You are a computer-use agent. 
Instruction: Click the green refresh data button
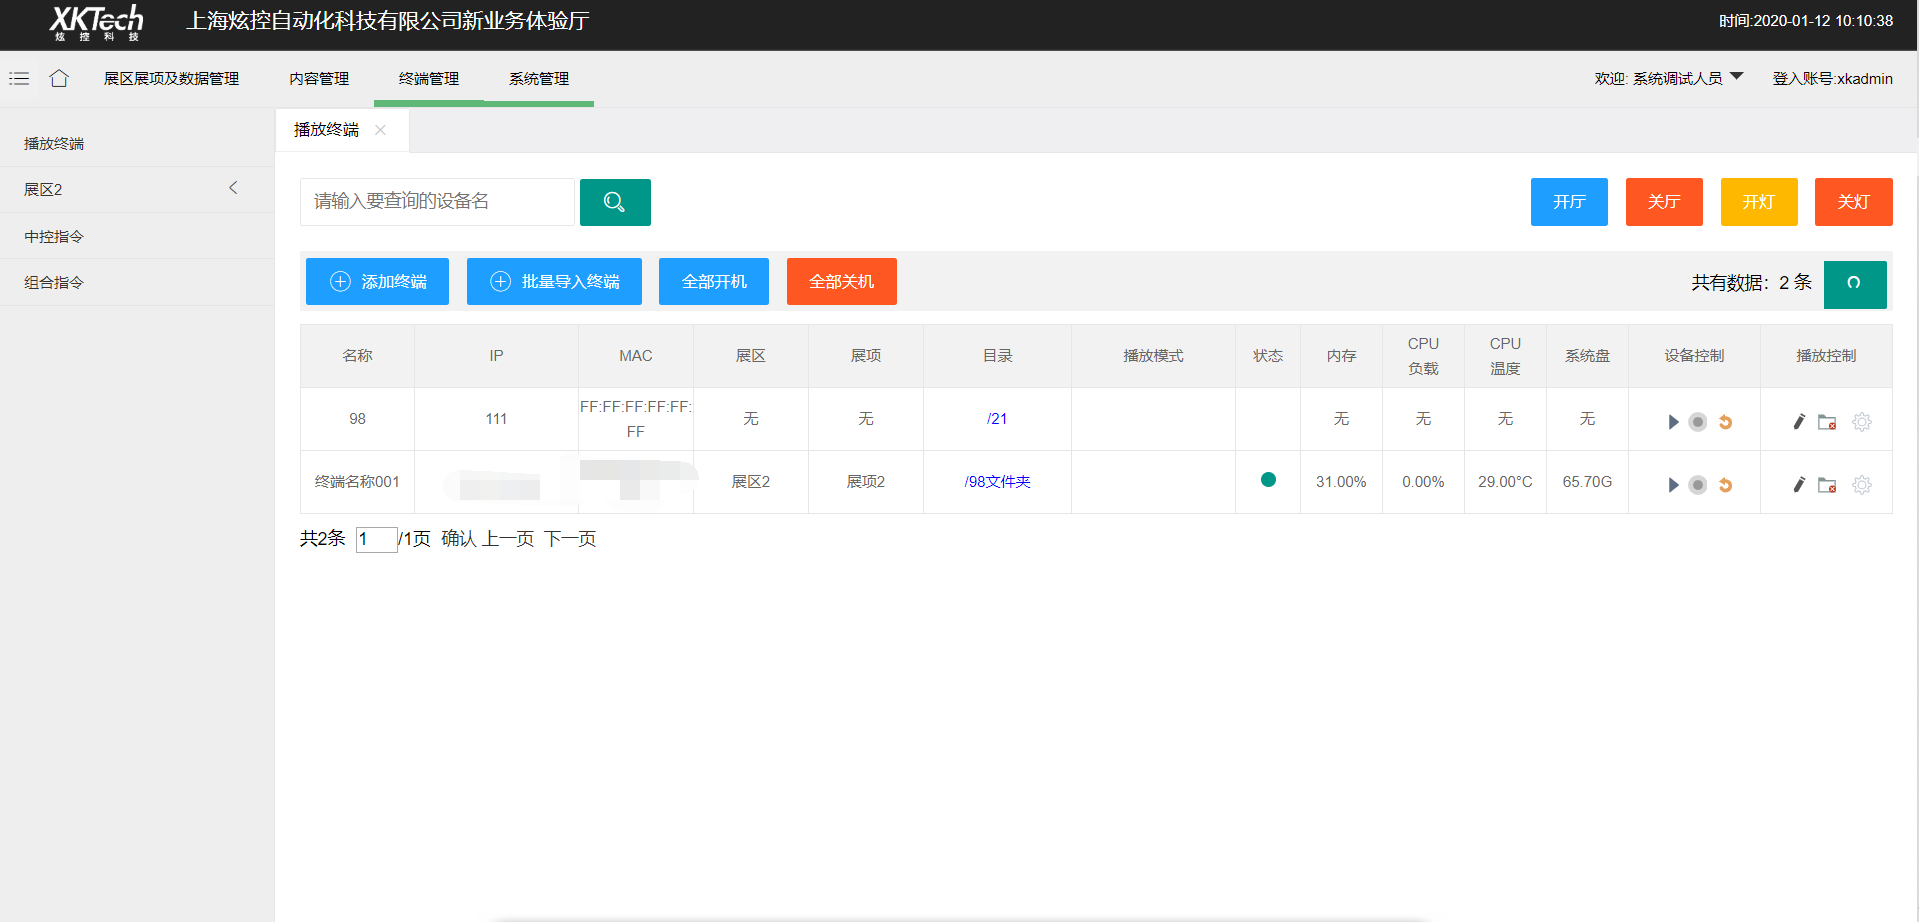(1854, 284)
